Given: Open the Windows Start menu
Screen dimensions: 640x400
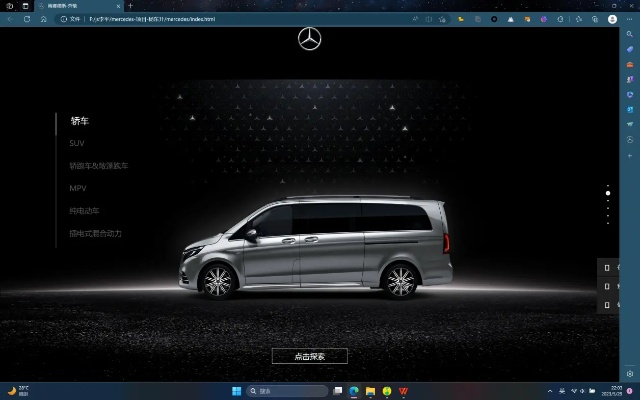Looking at the screenshot, I should pyautogui.click(x=237, y=390).
